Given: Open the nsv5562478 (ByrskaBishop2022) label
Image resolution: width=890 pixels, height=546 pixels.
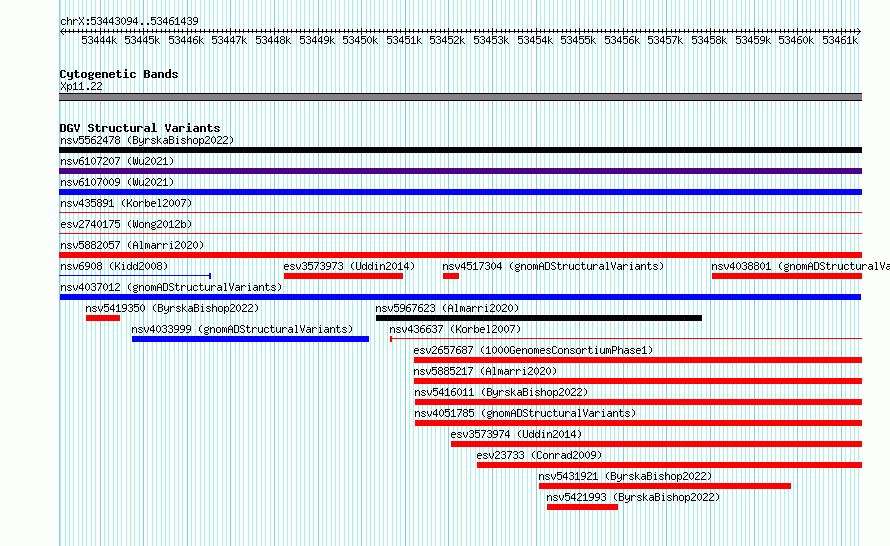Looking at the screenshot, I should click(147, 140).
